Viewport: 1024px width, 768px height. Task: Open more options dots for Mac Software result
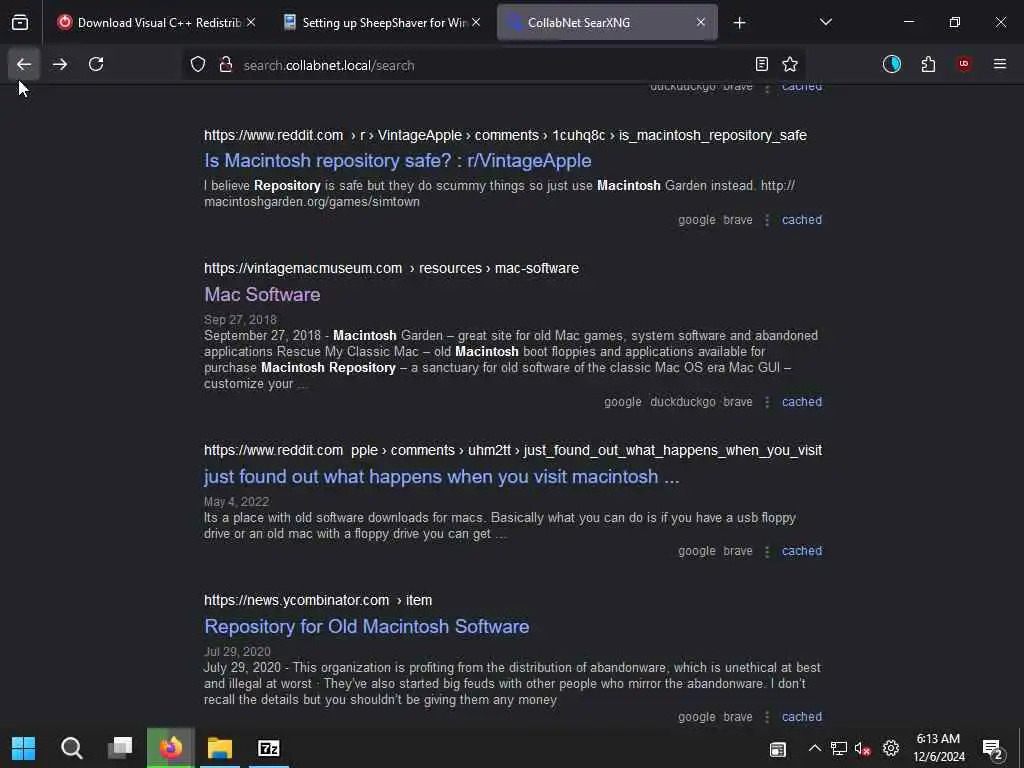tap(767, 402)
